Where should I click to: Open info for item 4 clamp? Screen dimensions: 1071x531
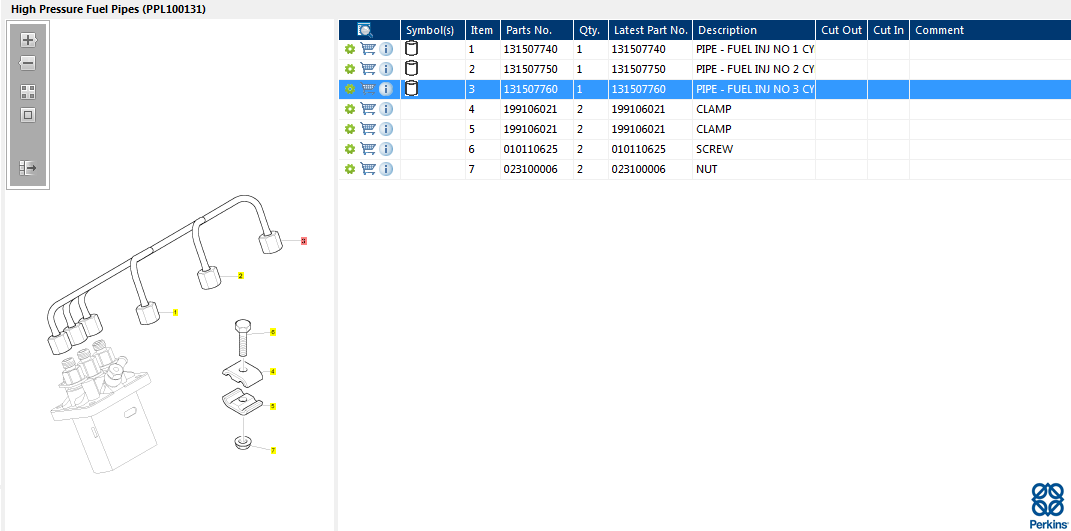(386, 109)
